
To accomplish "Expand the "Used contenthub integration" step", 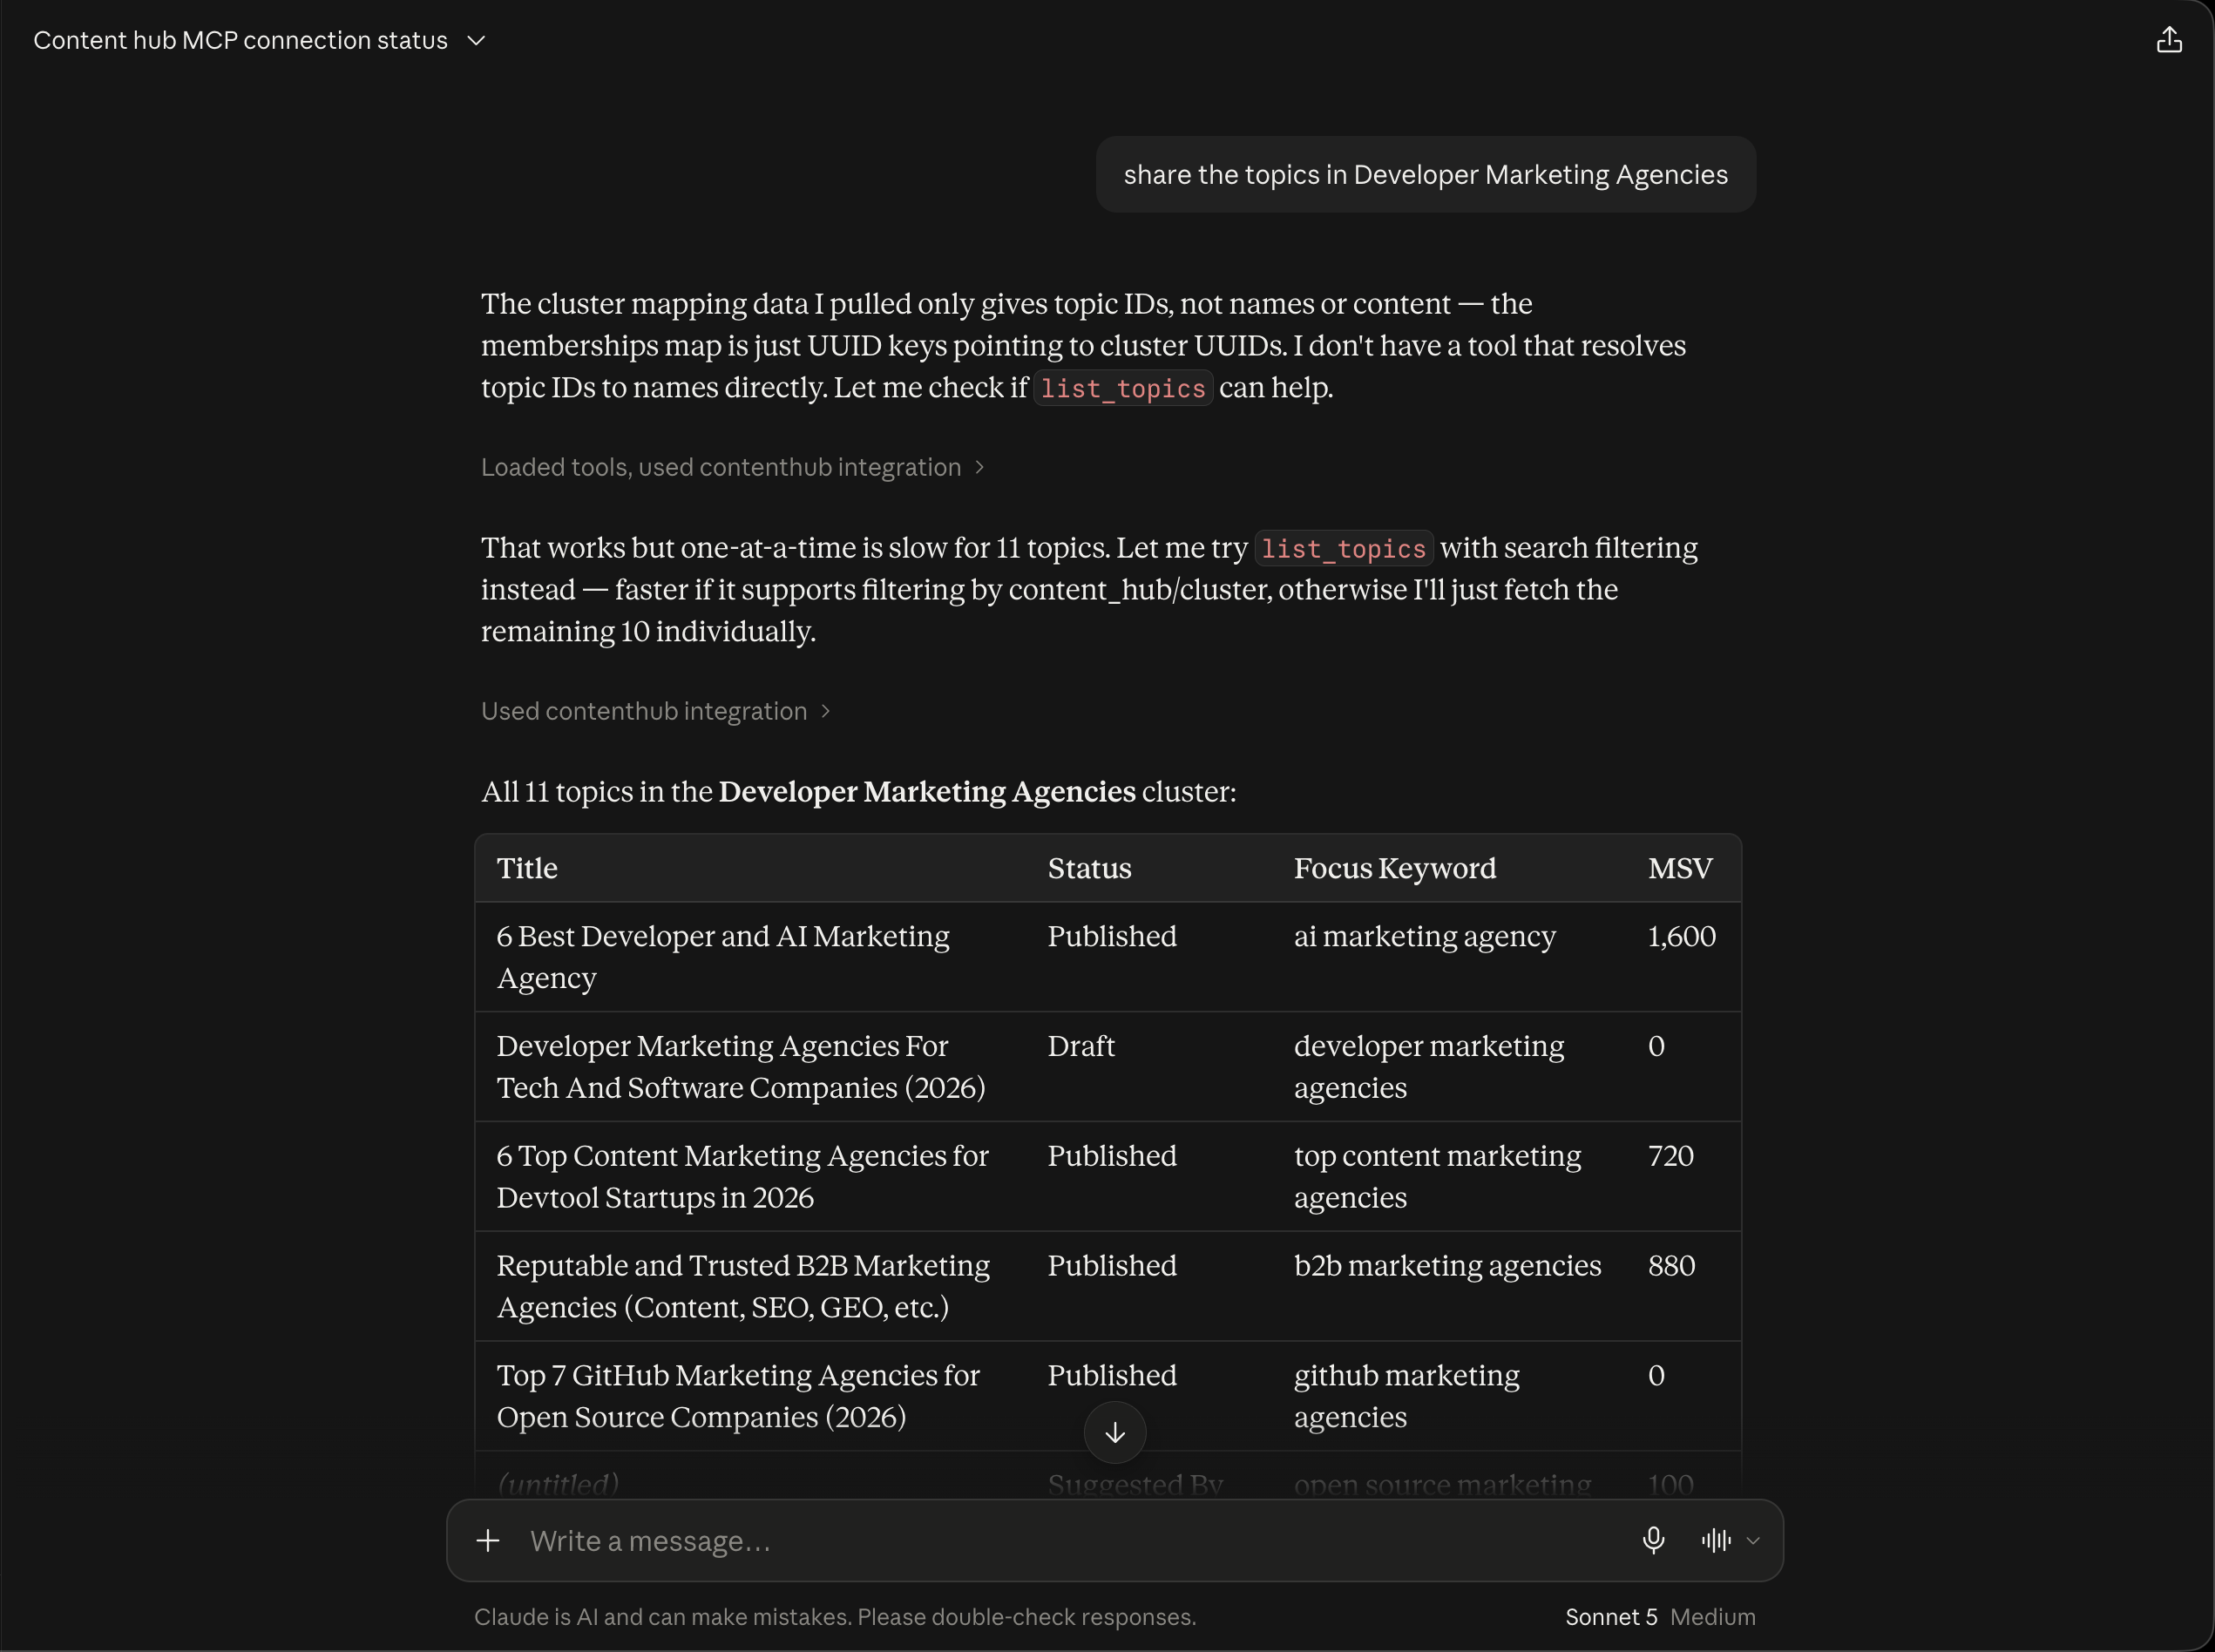I will [x=656, y=711].
